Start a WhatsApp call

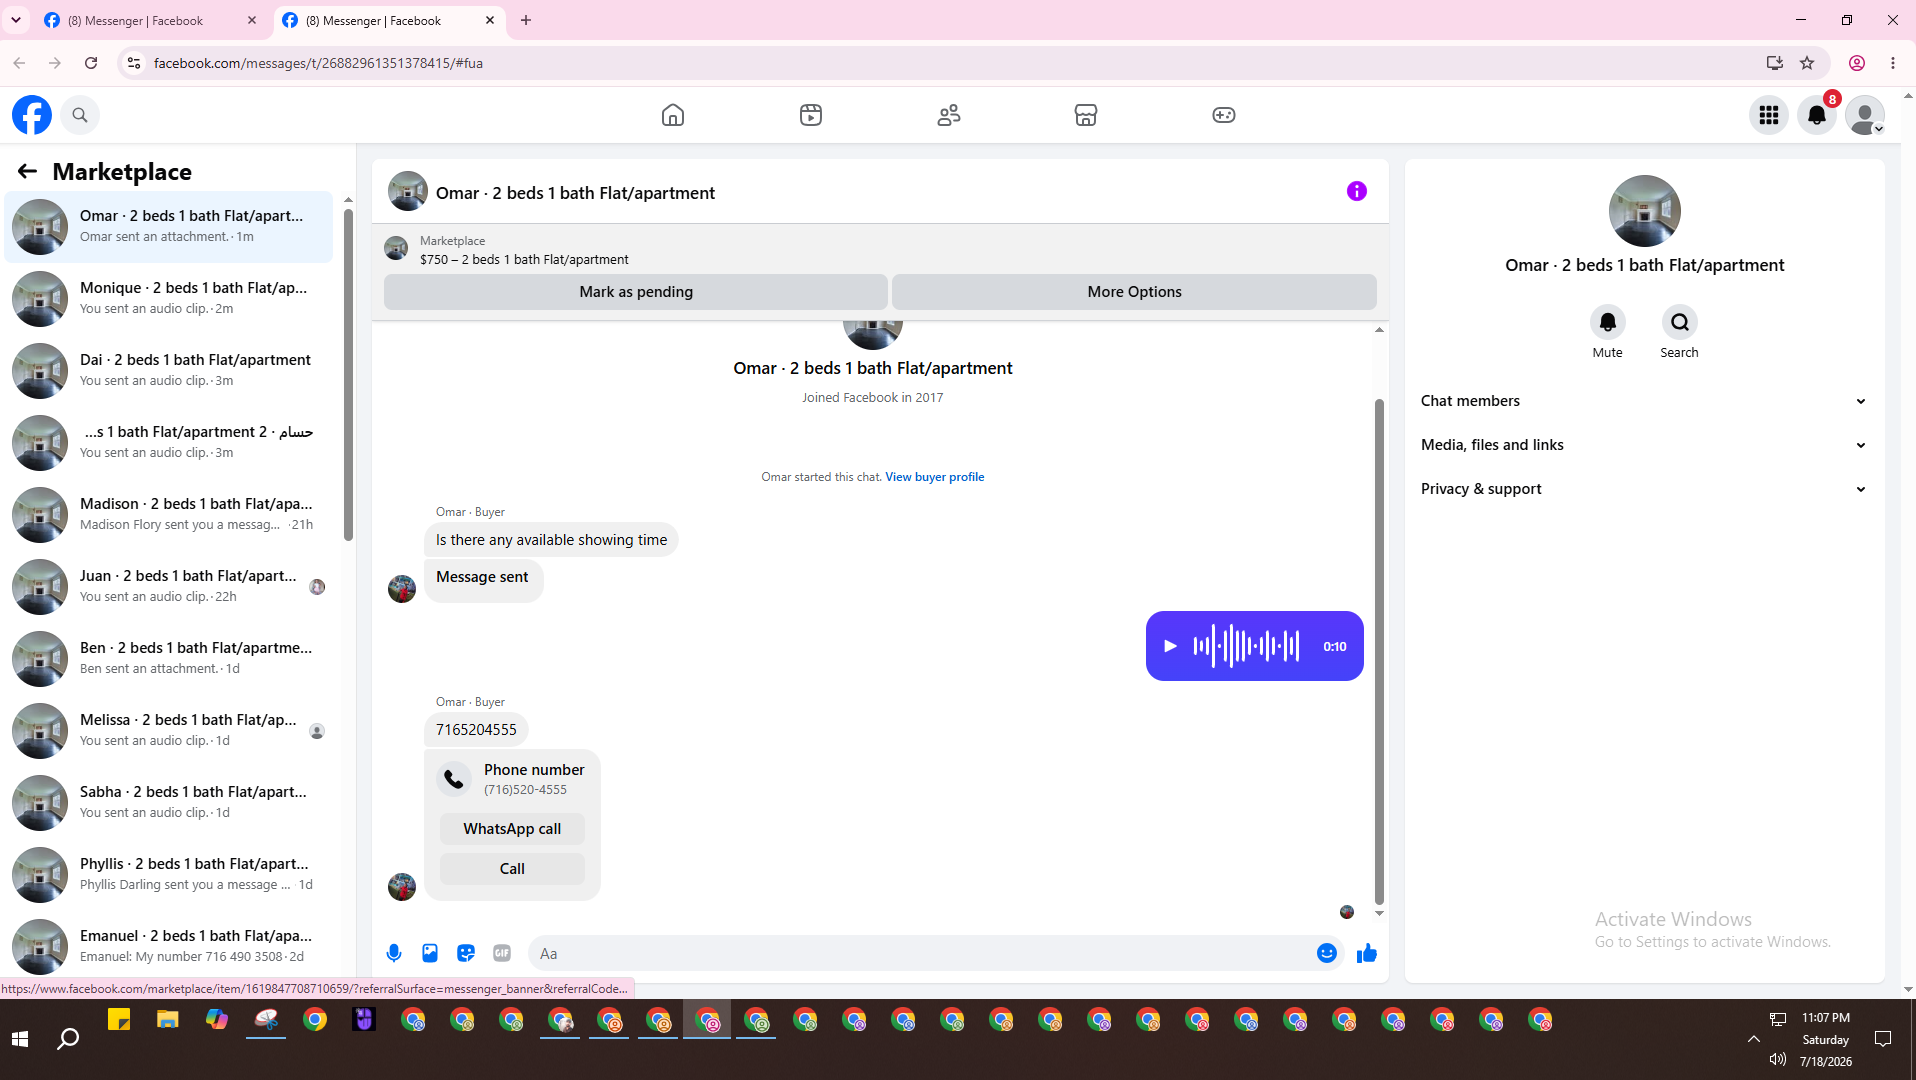click(512, 829)
